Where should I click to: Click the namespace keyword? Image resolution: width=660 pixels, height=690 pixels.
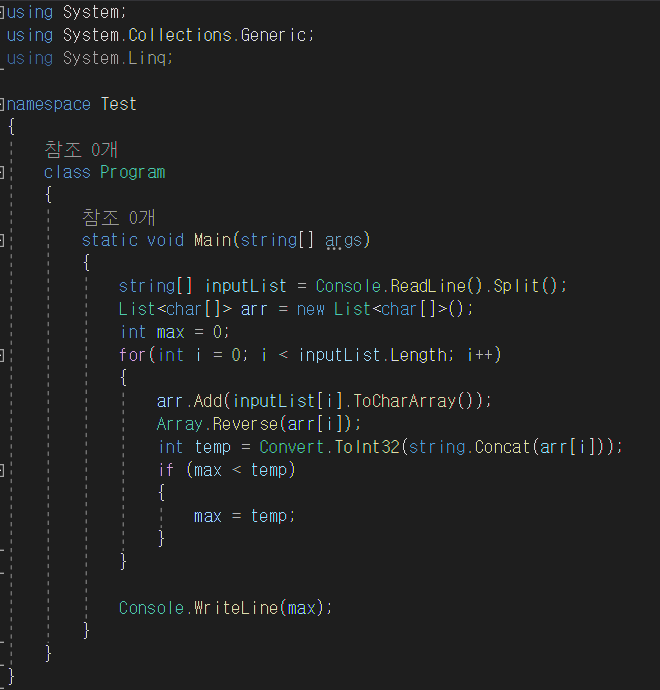(48, 105)
